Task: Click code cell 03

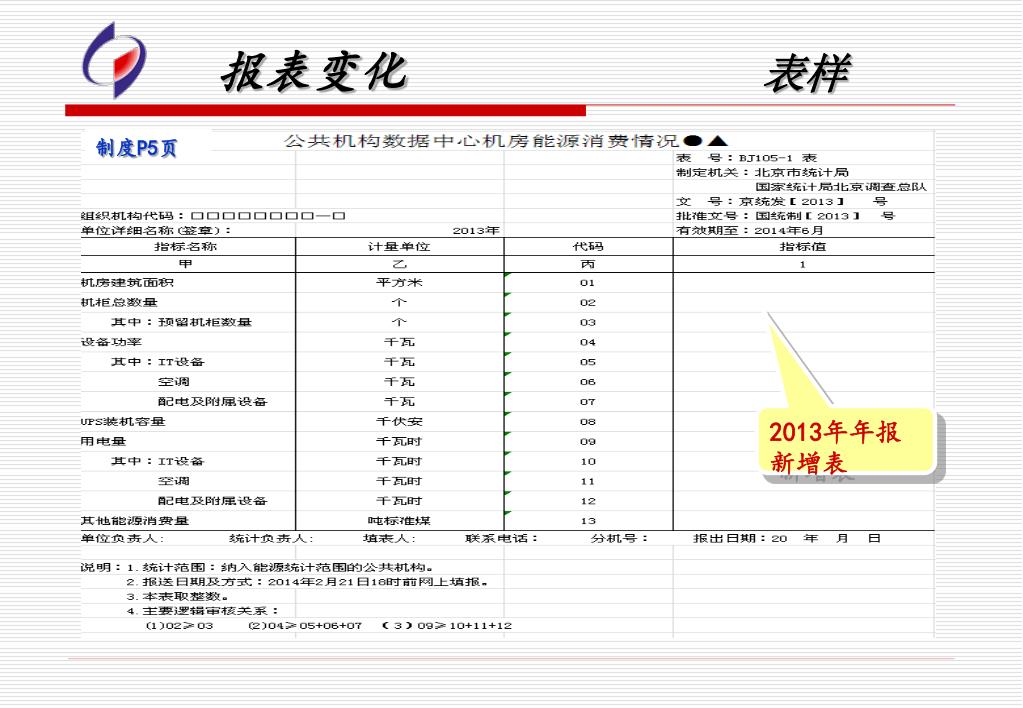Action: click(x=588, y=322)
